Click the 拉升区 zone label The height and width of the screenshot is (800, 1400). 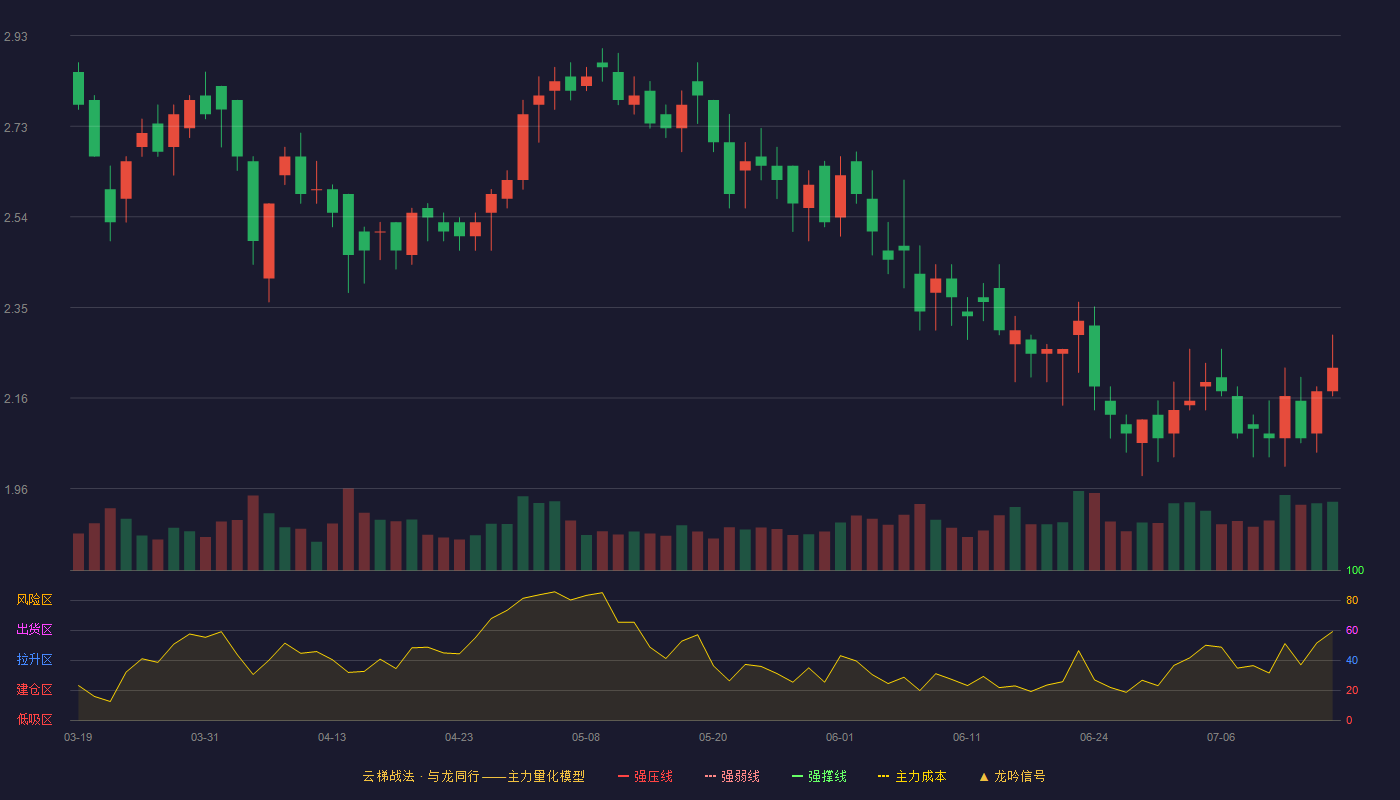tap(34, 660)
